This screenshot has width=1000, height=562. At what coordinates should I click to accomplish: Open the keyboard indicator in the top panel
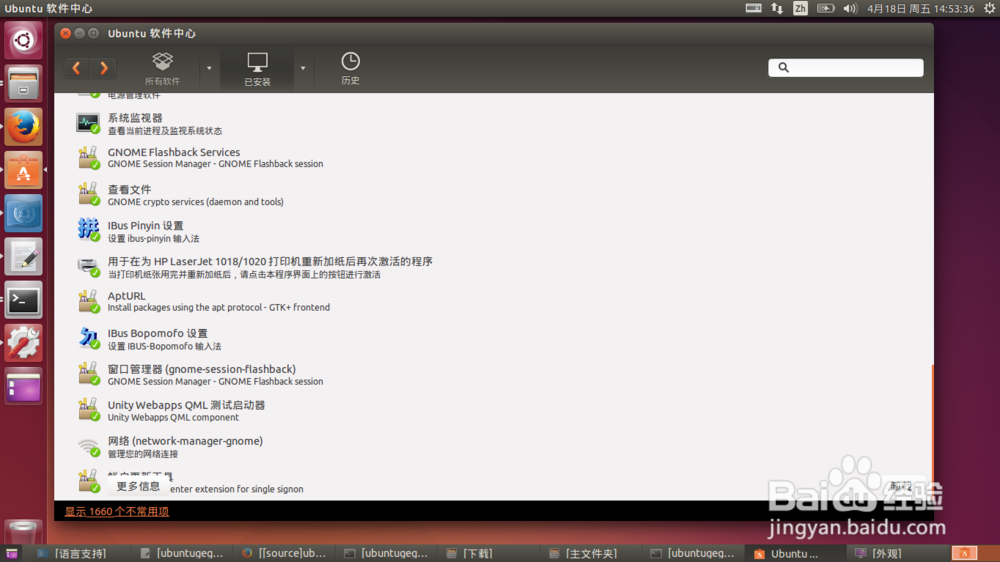click(x=753, y=8)
